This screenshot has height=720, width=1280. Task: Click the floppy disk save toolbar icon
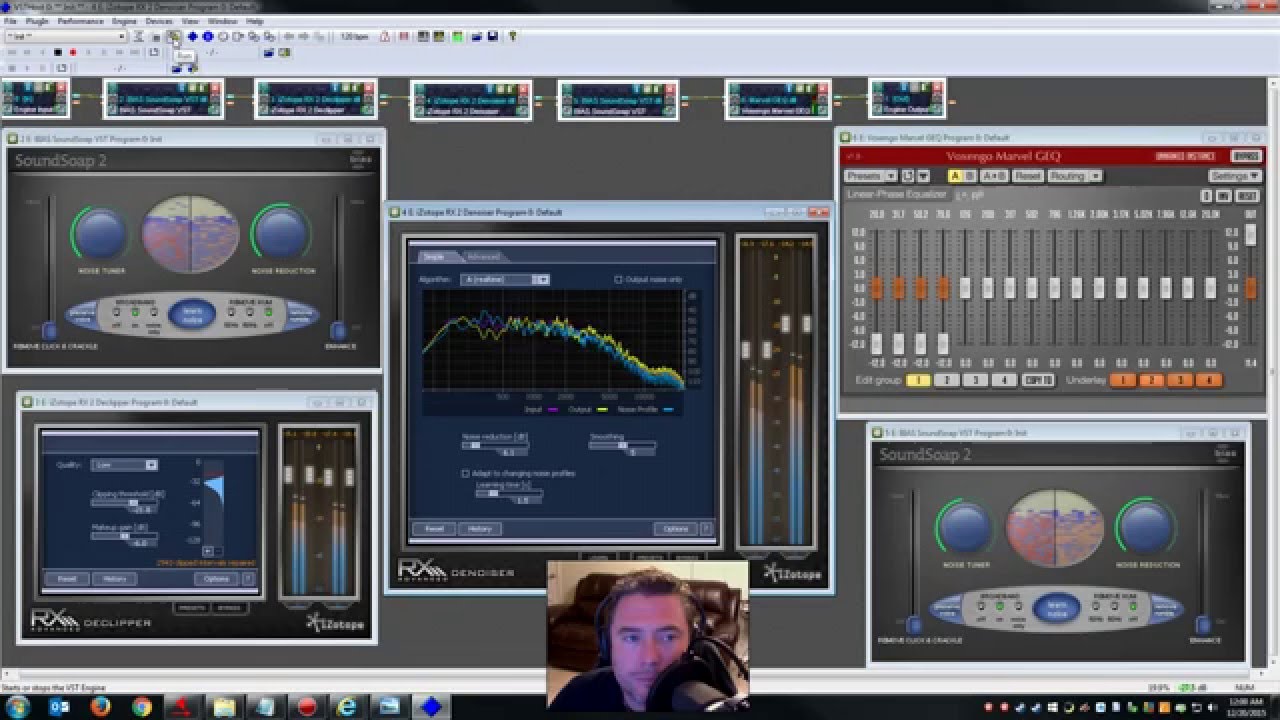[492, 37]
